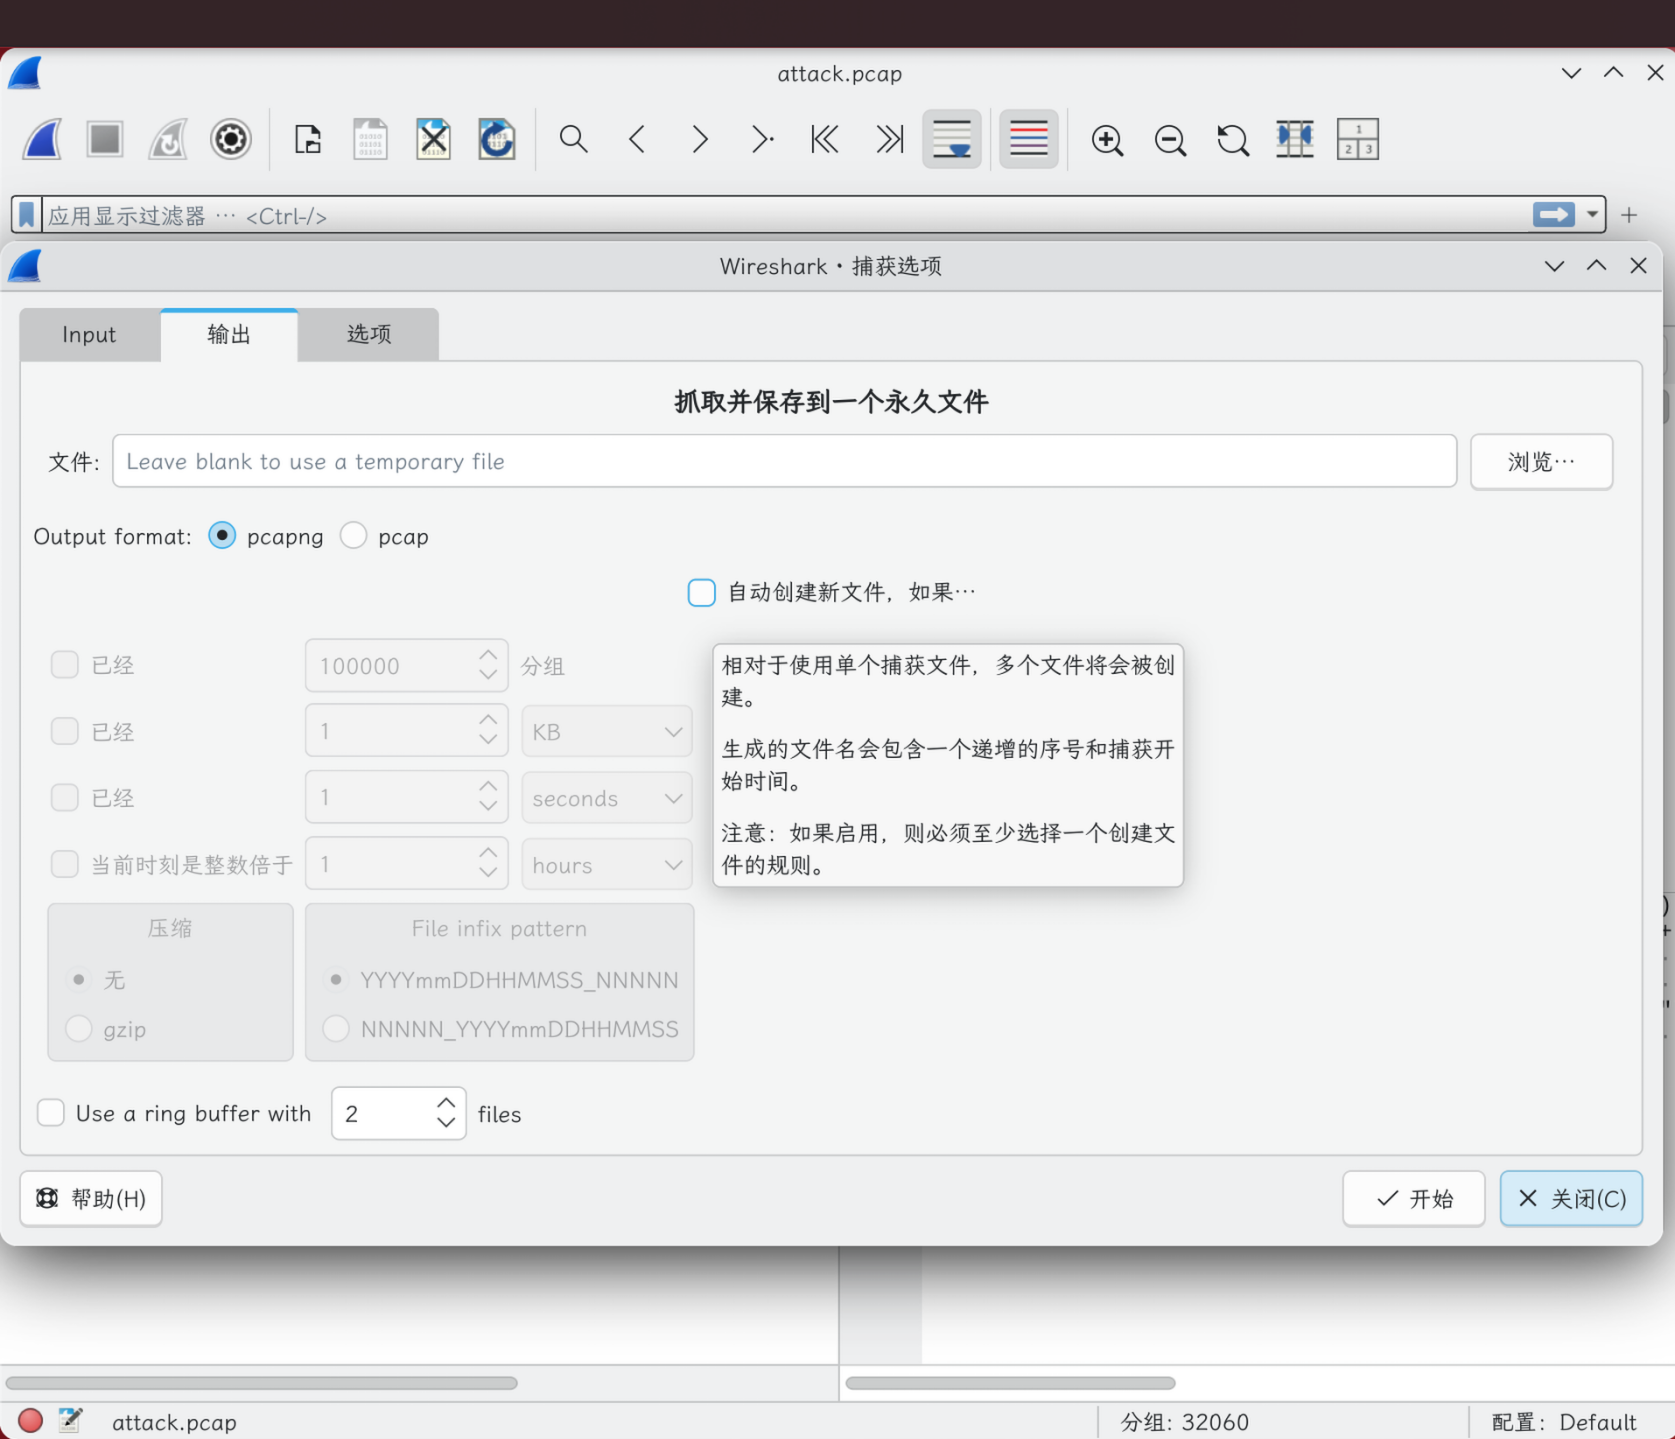The image size is (1675, 1439).
Task: Switch to the Input tab
Action: pyautogui.click(x=90, y=335)
